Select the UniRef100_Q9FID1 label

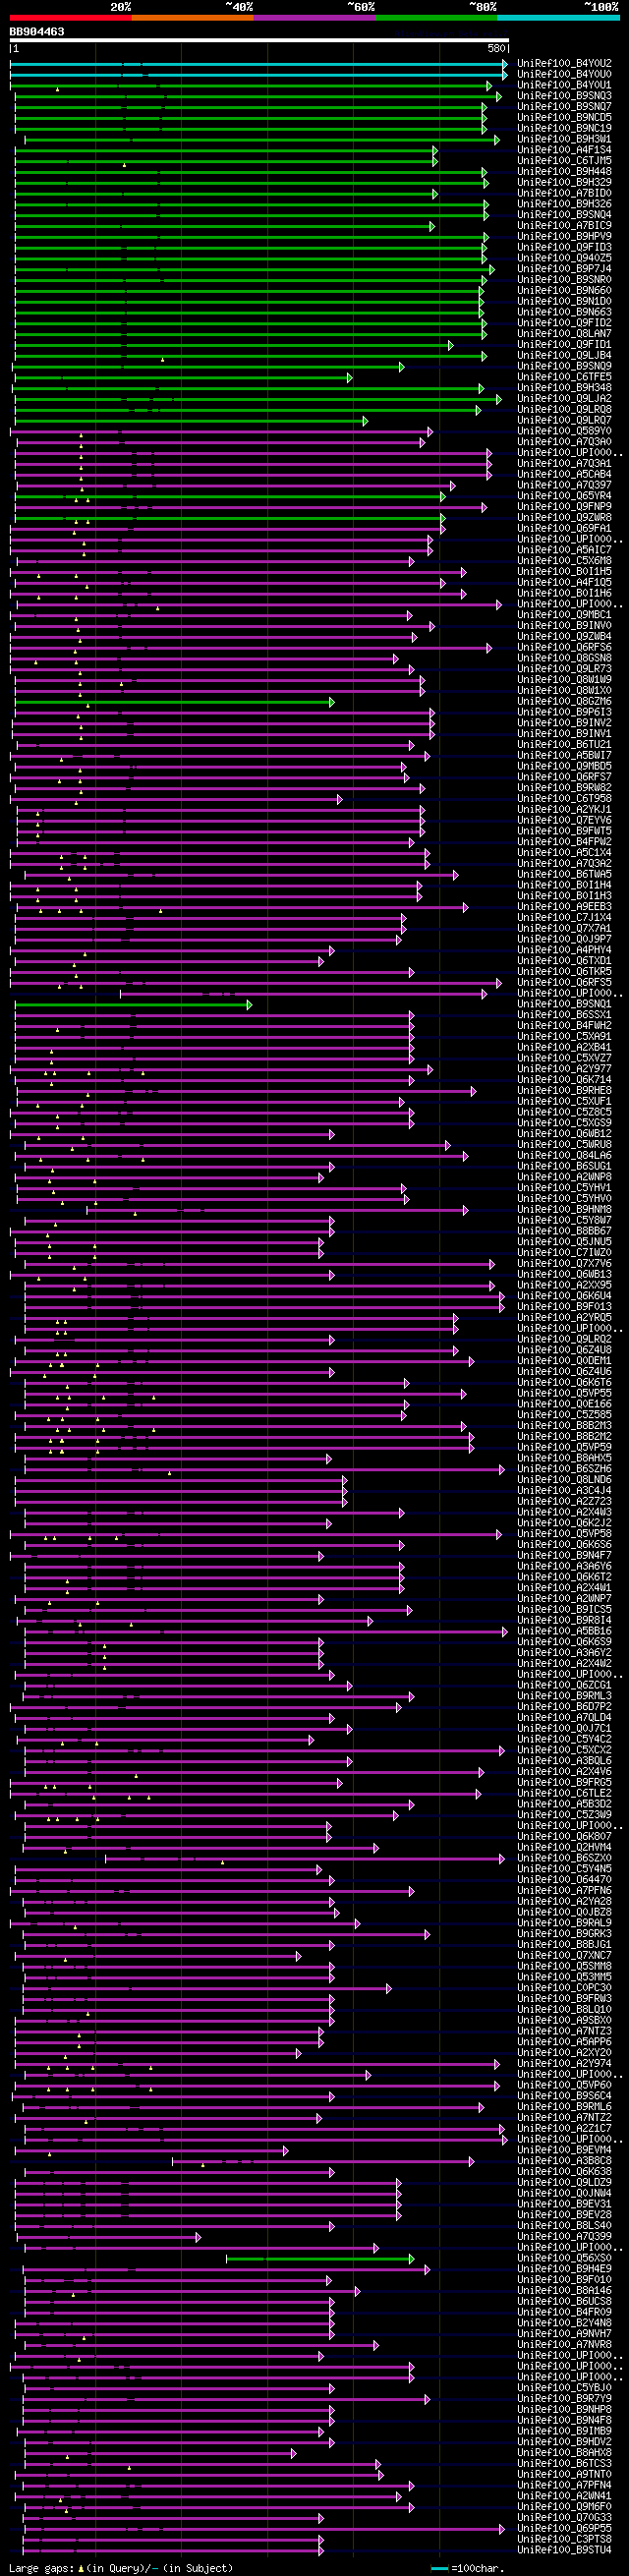(x=564, y=345)
